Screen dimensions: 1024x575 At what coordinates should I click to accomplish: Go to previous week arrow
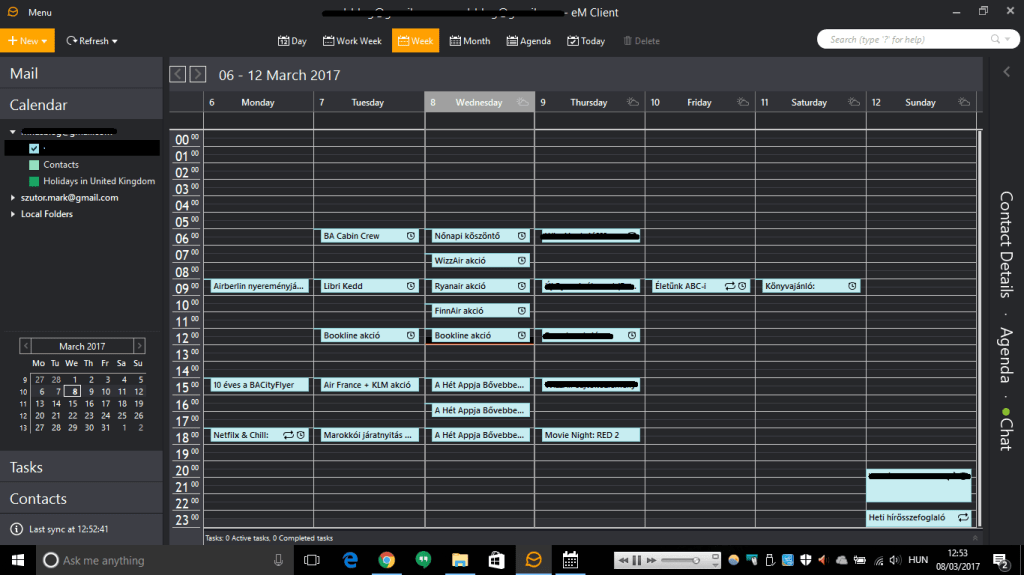pos(178,74)
